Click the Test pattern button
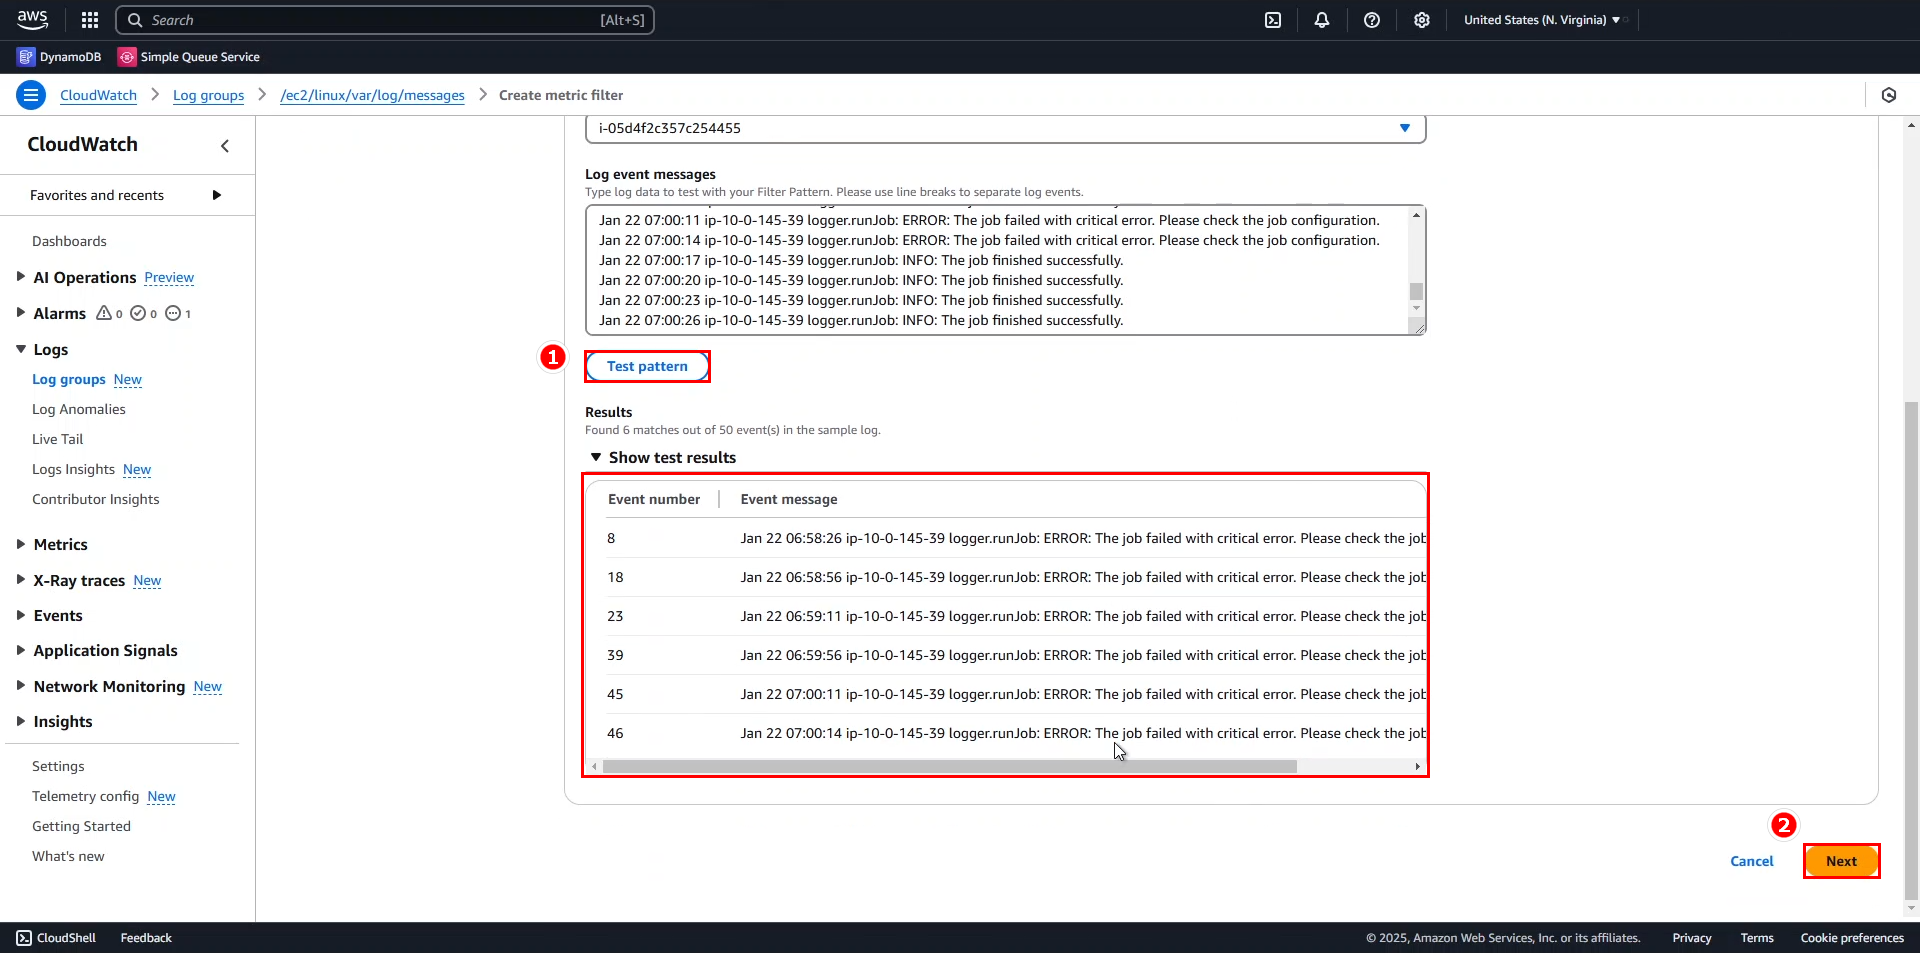This screenshot has height=953, width=1920. coord(646,366)
